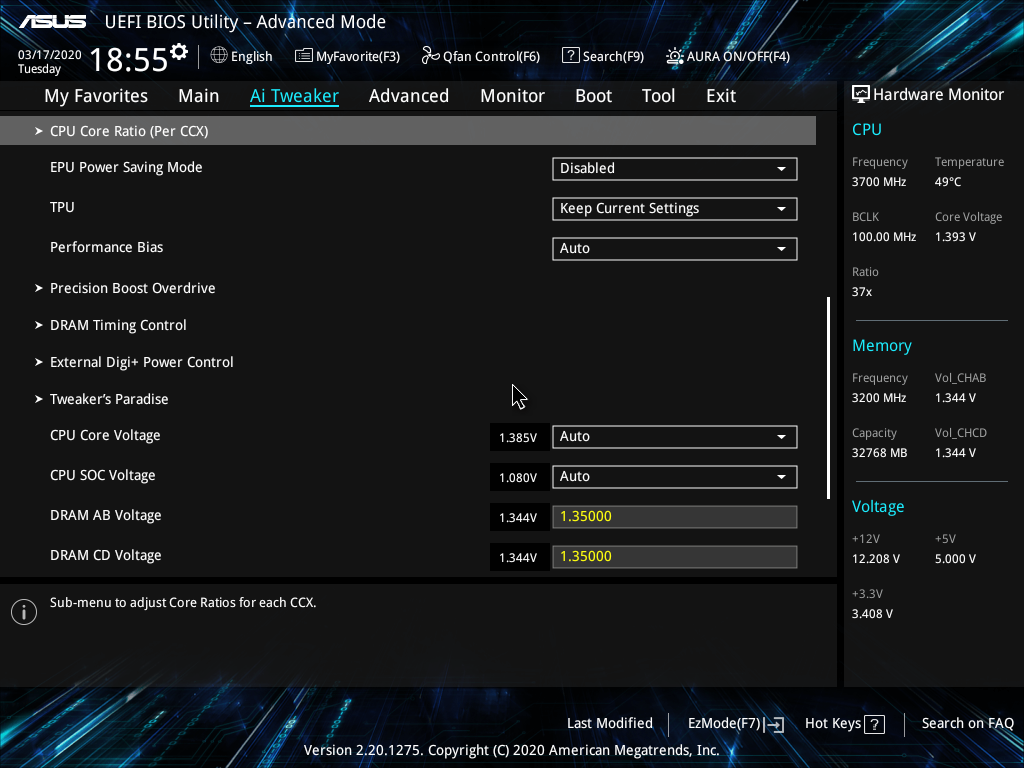Select the Ai Tweaker tab
This screenshot has width=1024, height=768.
[x=294, y=96]
